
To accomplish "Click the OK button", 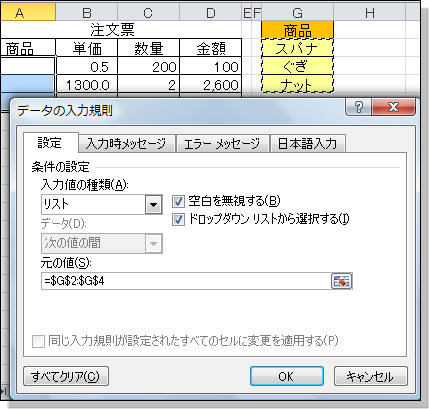I will pos(287,376).
